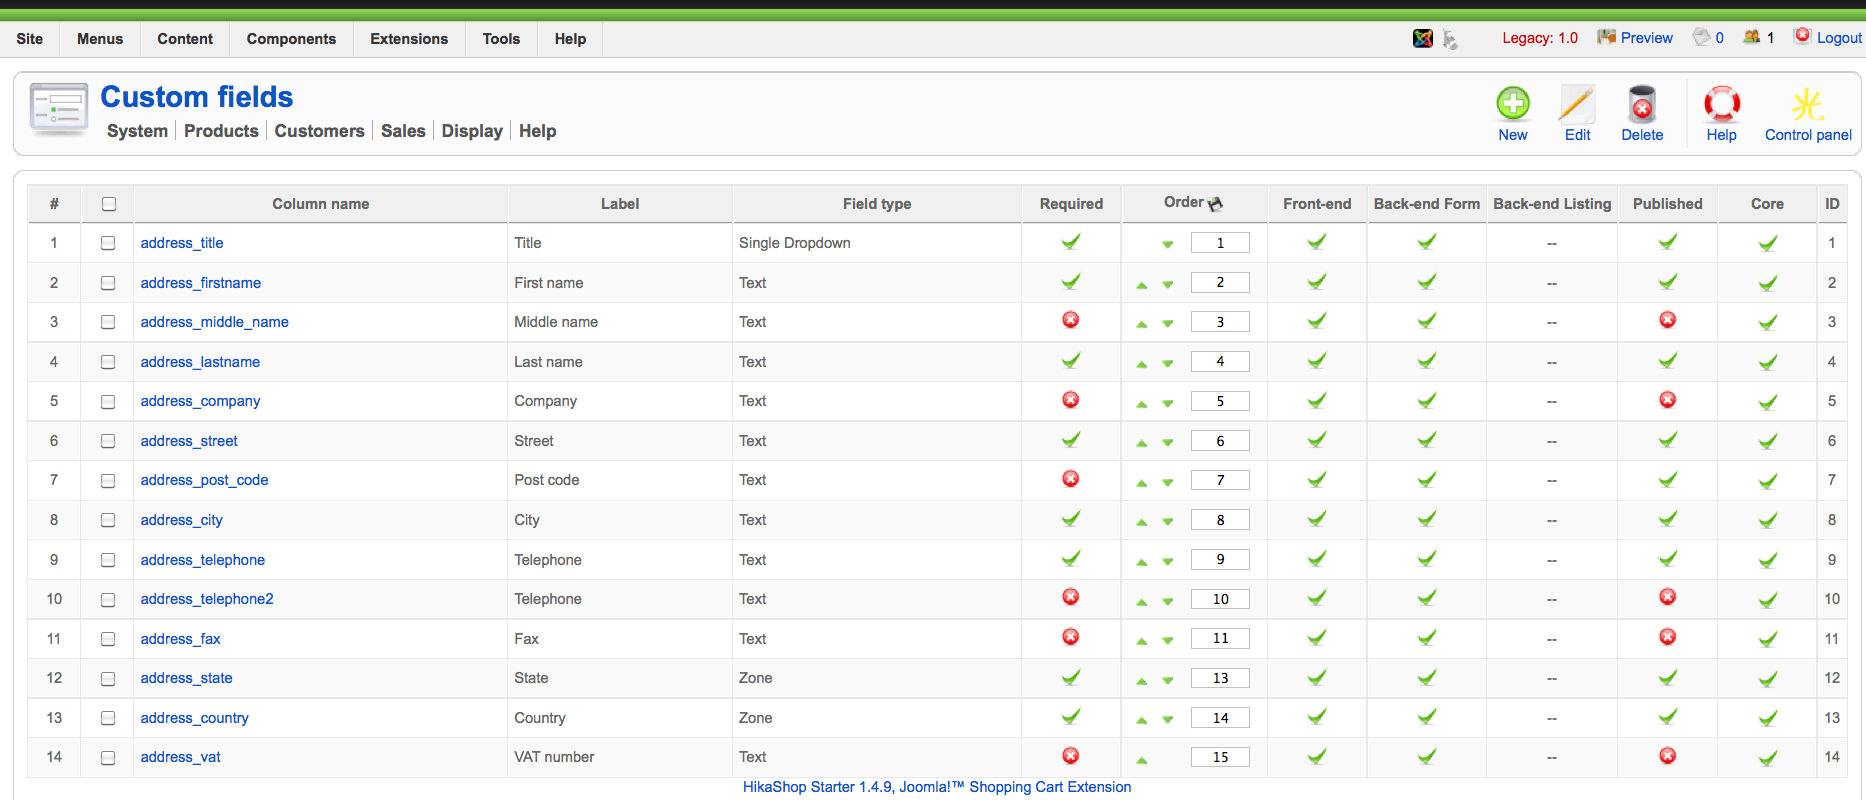Open the address_country field link
The height and width of the screenshot is (800, 1866).
[194, 718]
